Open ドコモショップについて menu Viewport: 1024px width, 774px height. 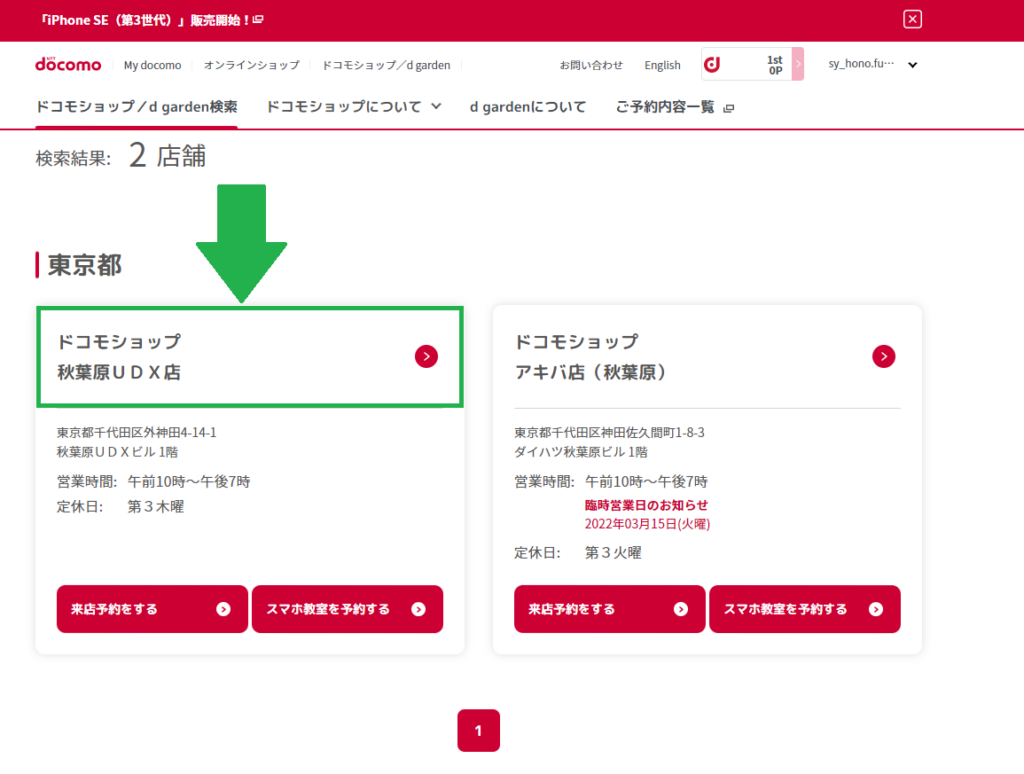pyautogui.click(x=344, y=106)
